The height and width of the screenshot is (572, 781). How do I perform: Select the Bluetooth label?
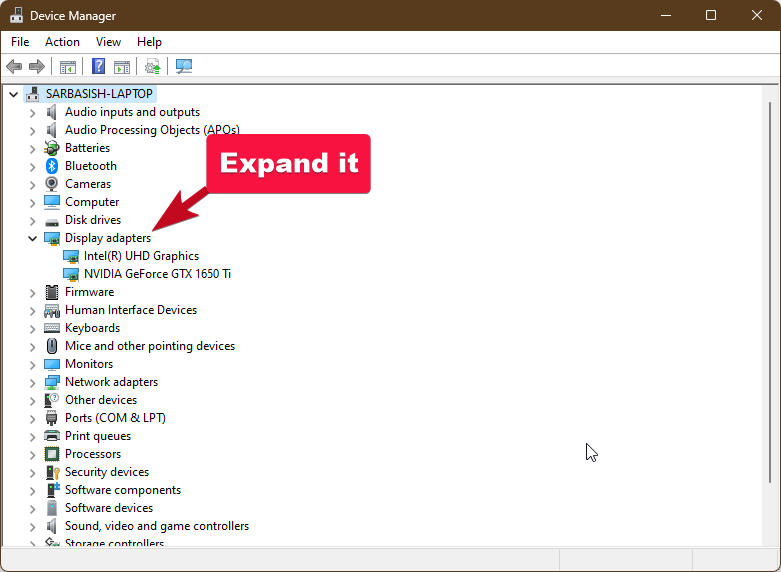pos(91,166)
